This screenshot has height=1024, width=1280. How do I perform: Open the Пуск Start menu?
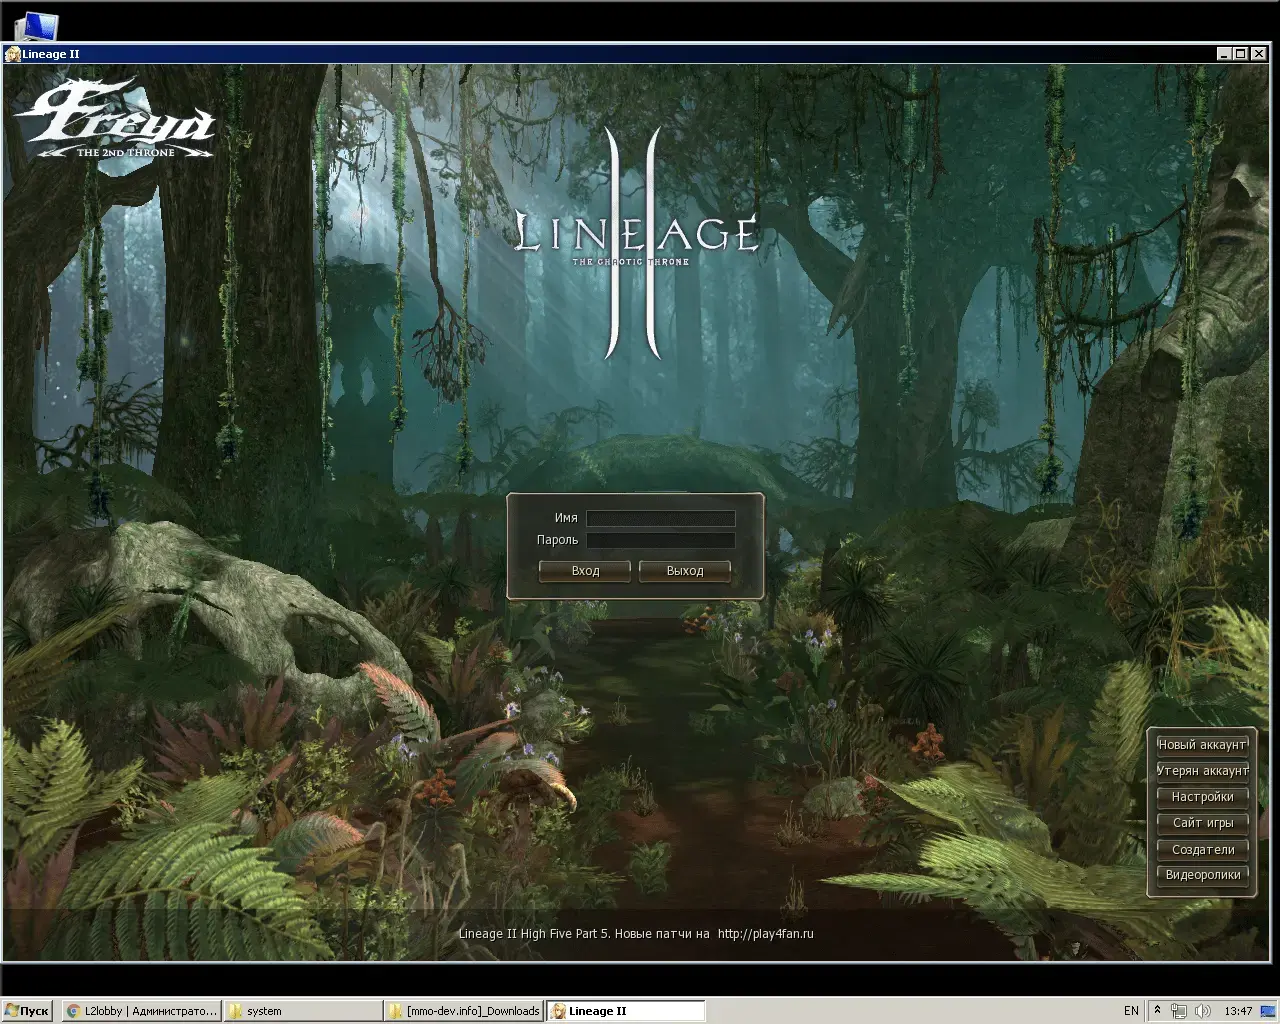point(27,1011)
